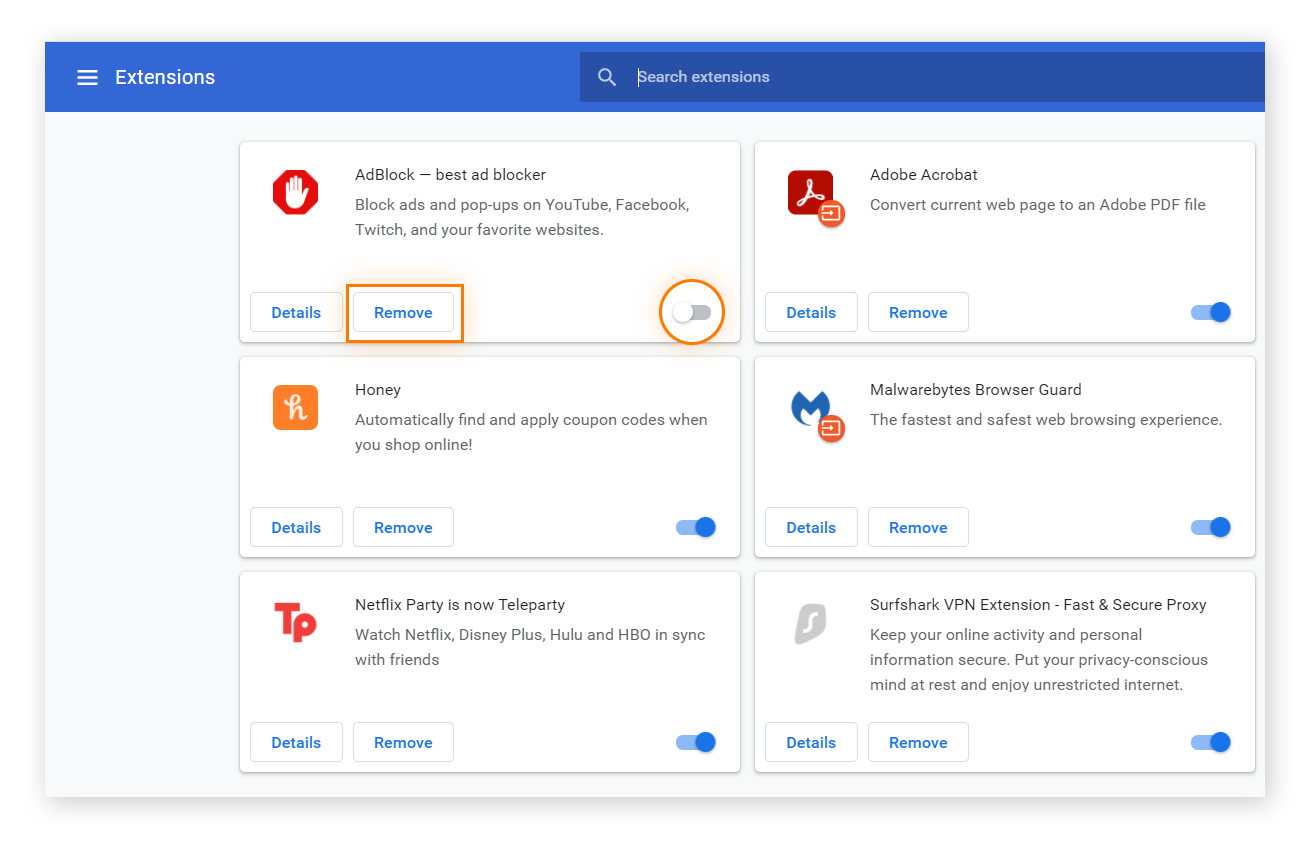Turn off Surfshark VPN Extension toggle
1313x846 pixels.
pos(1211,742)
